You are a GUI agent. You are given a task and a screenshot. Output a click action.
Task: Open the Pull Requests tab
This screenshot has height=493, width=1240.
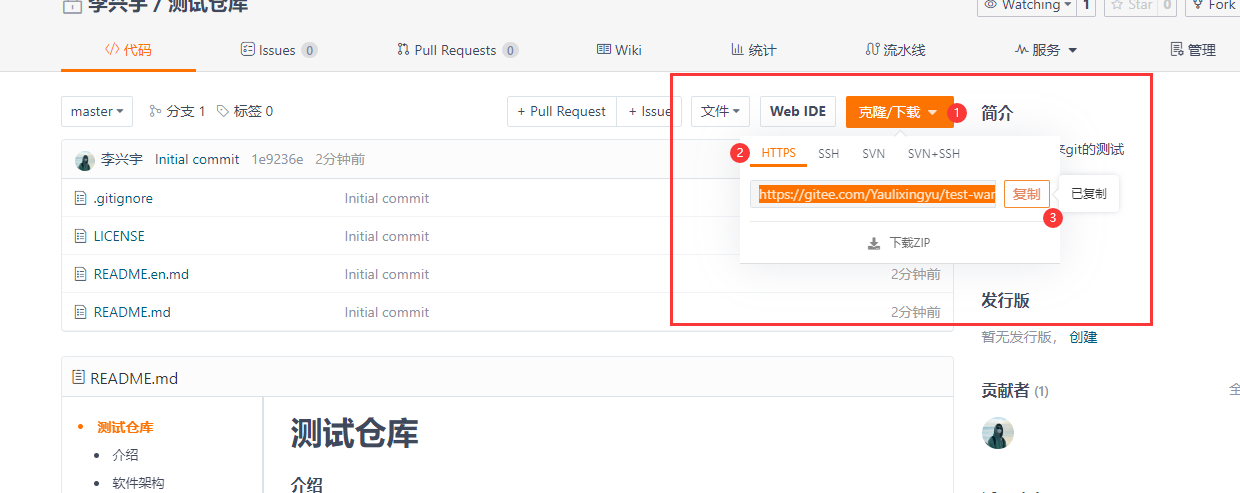click(x=457, y=50)
